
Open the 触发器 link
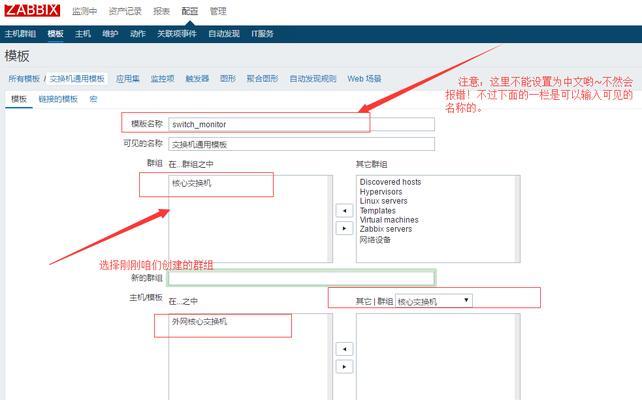197,79
